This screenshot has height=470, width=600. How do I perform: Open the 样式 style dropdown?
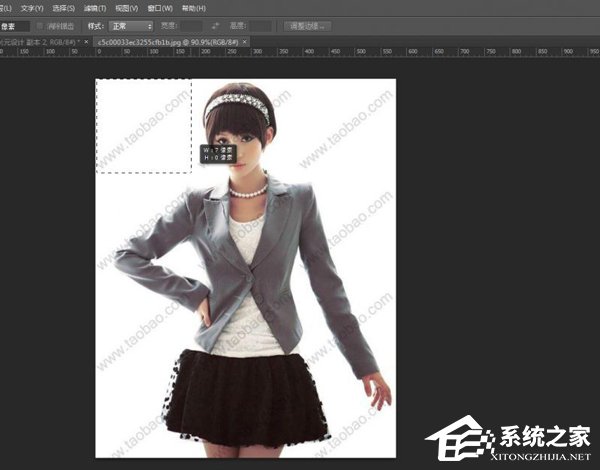133,24
